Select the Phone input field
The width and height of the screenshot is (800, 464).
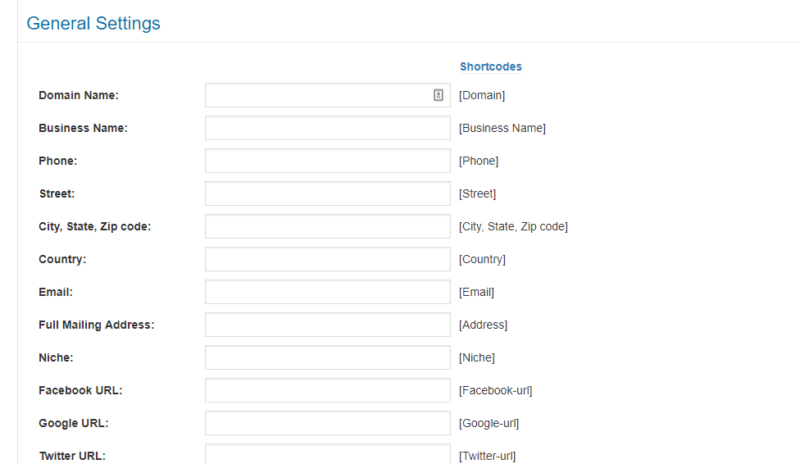tap(328, 161)
